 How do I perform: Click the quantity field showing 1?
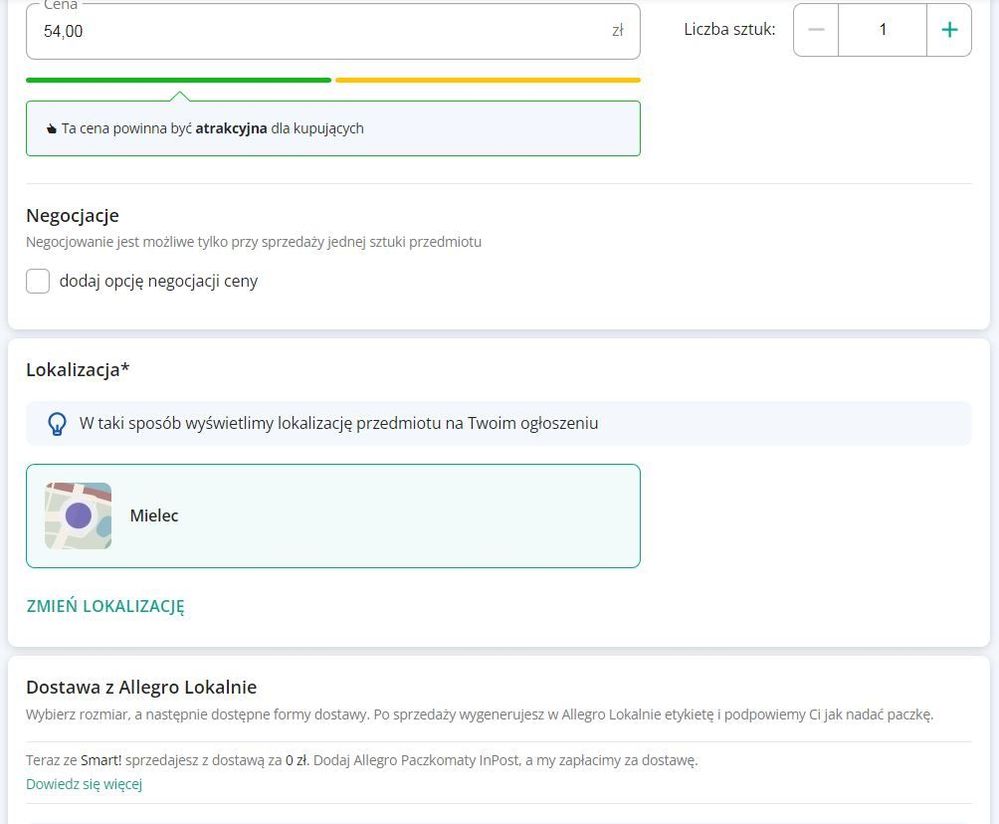point(882,30)
